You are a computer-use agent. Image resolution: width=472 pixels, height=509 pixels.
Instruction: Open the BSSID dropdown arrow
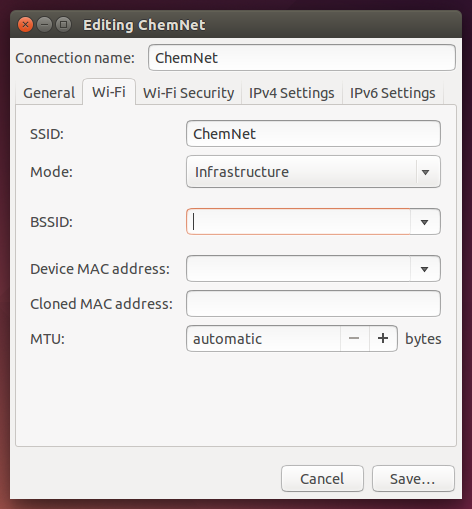425,222
